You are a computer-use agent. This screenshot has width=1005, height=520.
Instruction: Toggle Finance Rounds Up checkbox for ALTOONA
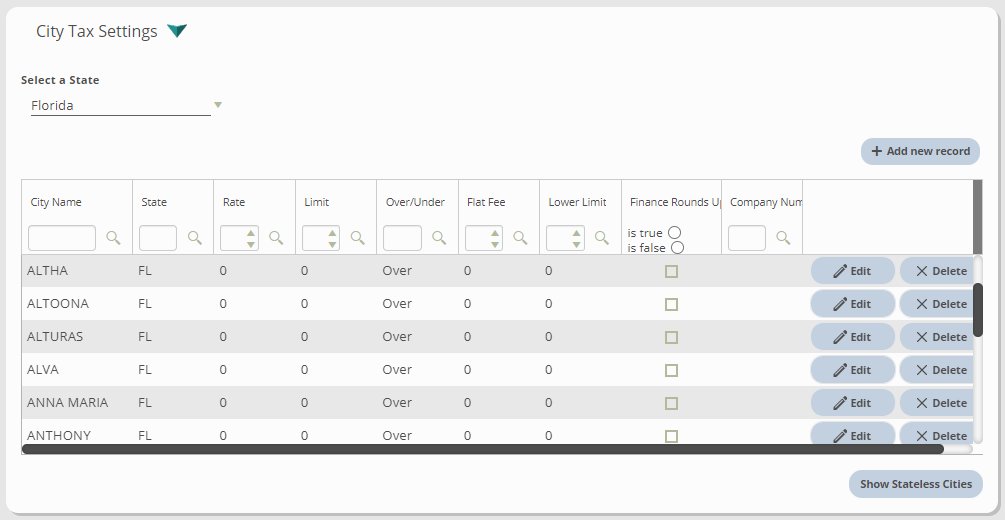[671, 304]
